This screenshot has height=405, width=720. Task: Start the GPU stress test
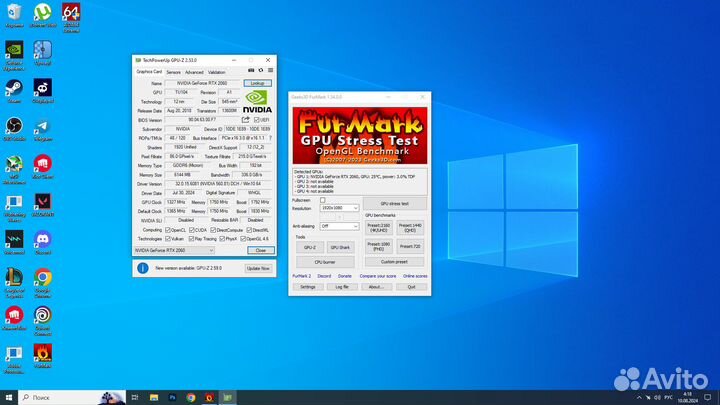click(x=395, y=203)
